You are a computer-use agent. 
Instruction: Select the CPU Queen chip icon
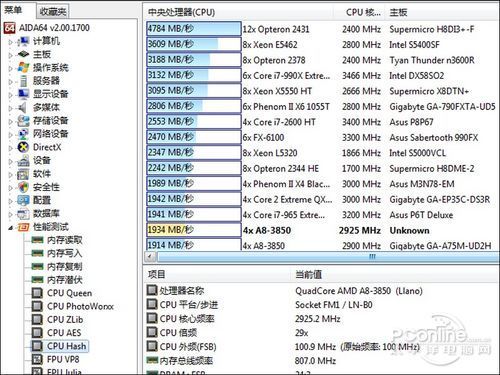[x=37, y=293]
